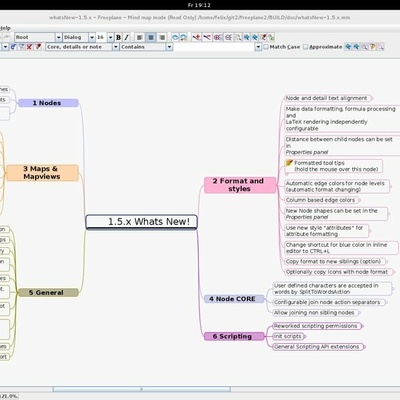Select 'Column based edge colors' node
This screenshot has height=400, width=400.
(321, 200)
